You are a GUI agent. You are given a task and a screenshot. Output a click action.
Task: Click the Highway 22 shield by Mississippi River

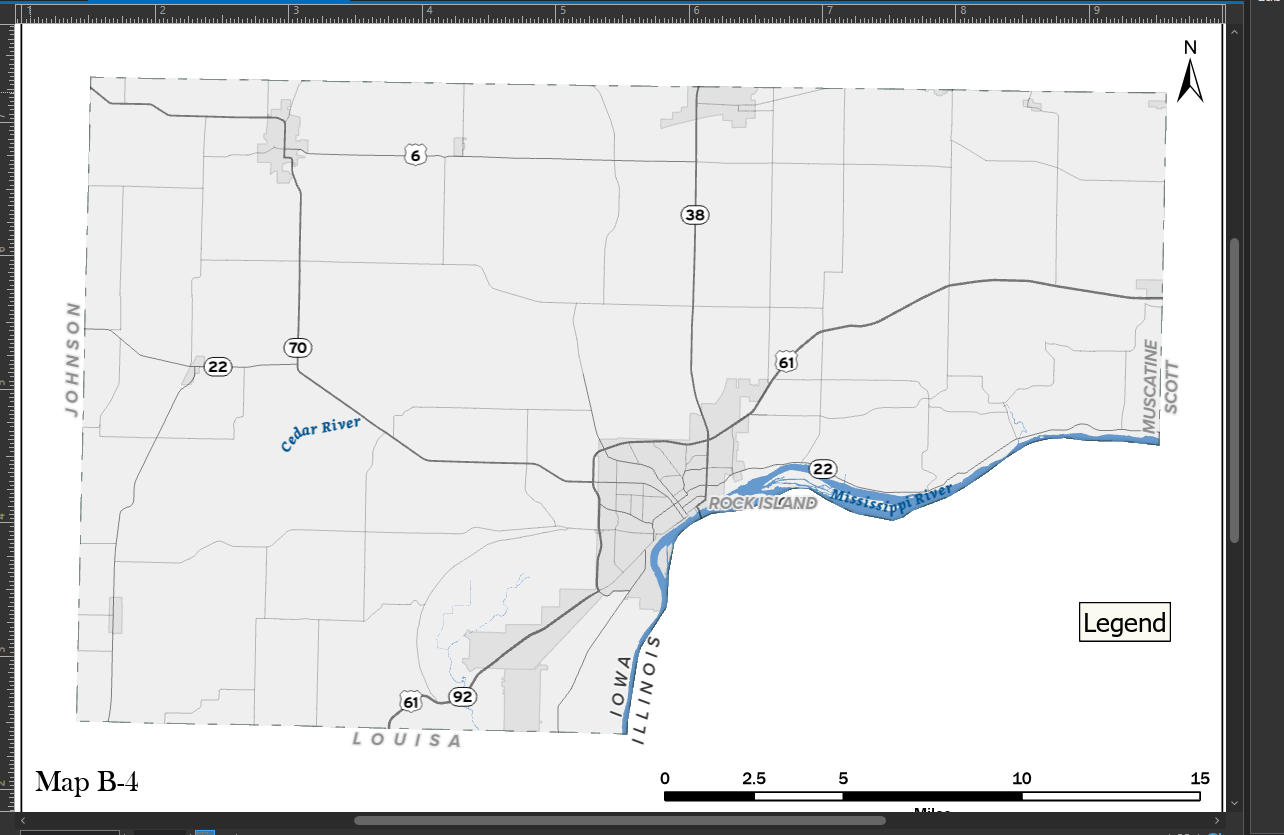point(822,466)
